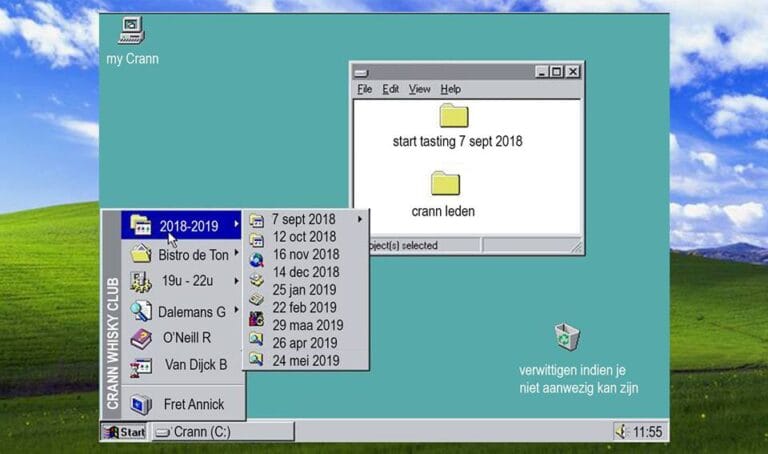Click the book icon beside O'Neill R
This screenshot has width=768, height=454.
coord(141,338)
